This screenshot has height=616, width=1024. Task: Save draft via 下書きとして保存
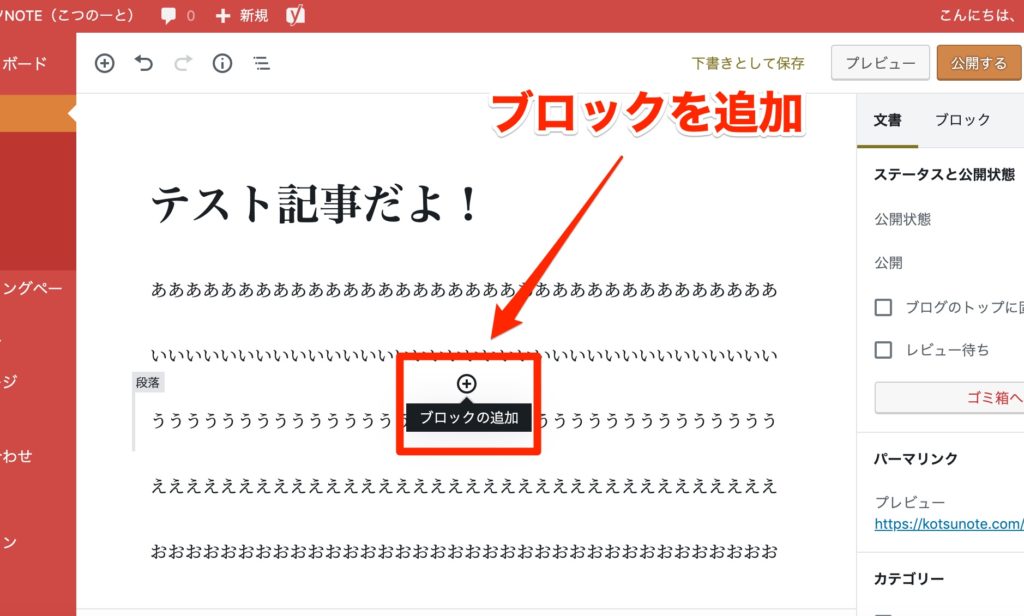coord(748,63)
